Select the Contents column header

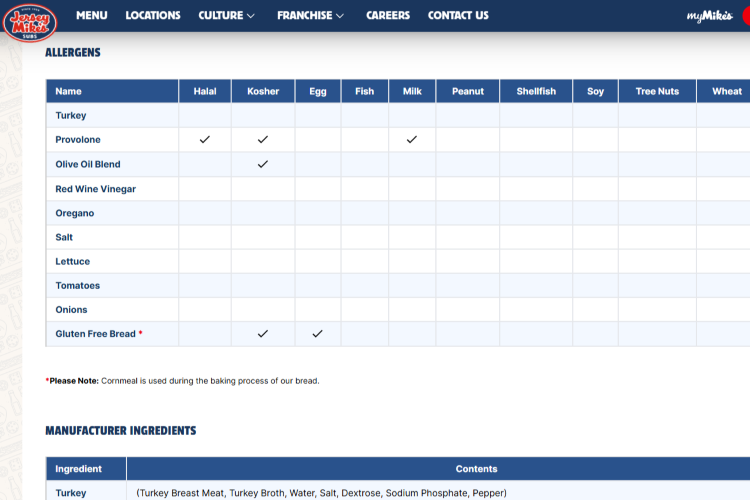click(476, 469)
